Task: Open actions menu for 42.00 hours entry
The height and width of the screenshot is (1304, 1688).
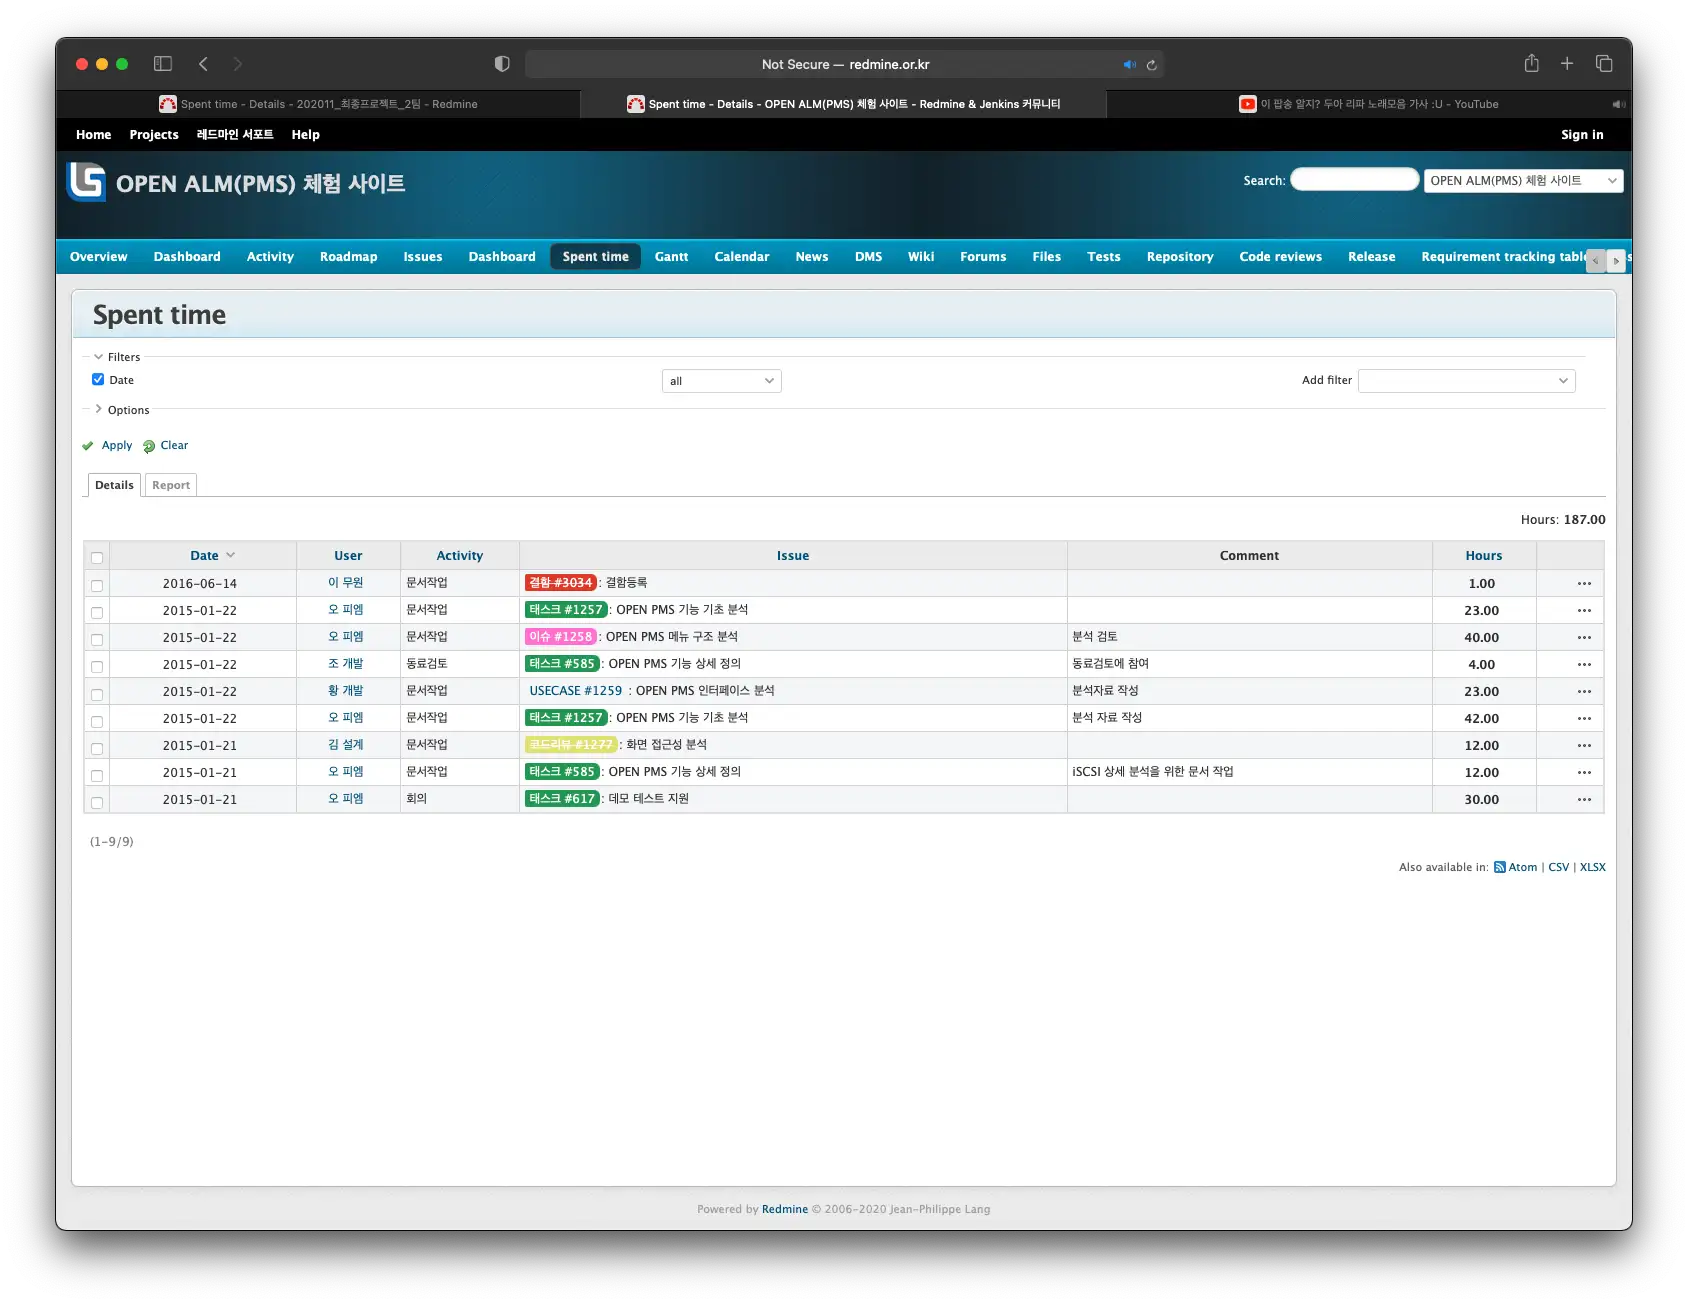Action: 1584,718
